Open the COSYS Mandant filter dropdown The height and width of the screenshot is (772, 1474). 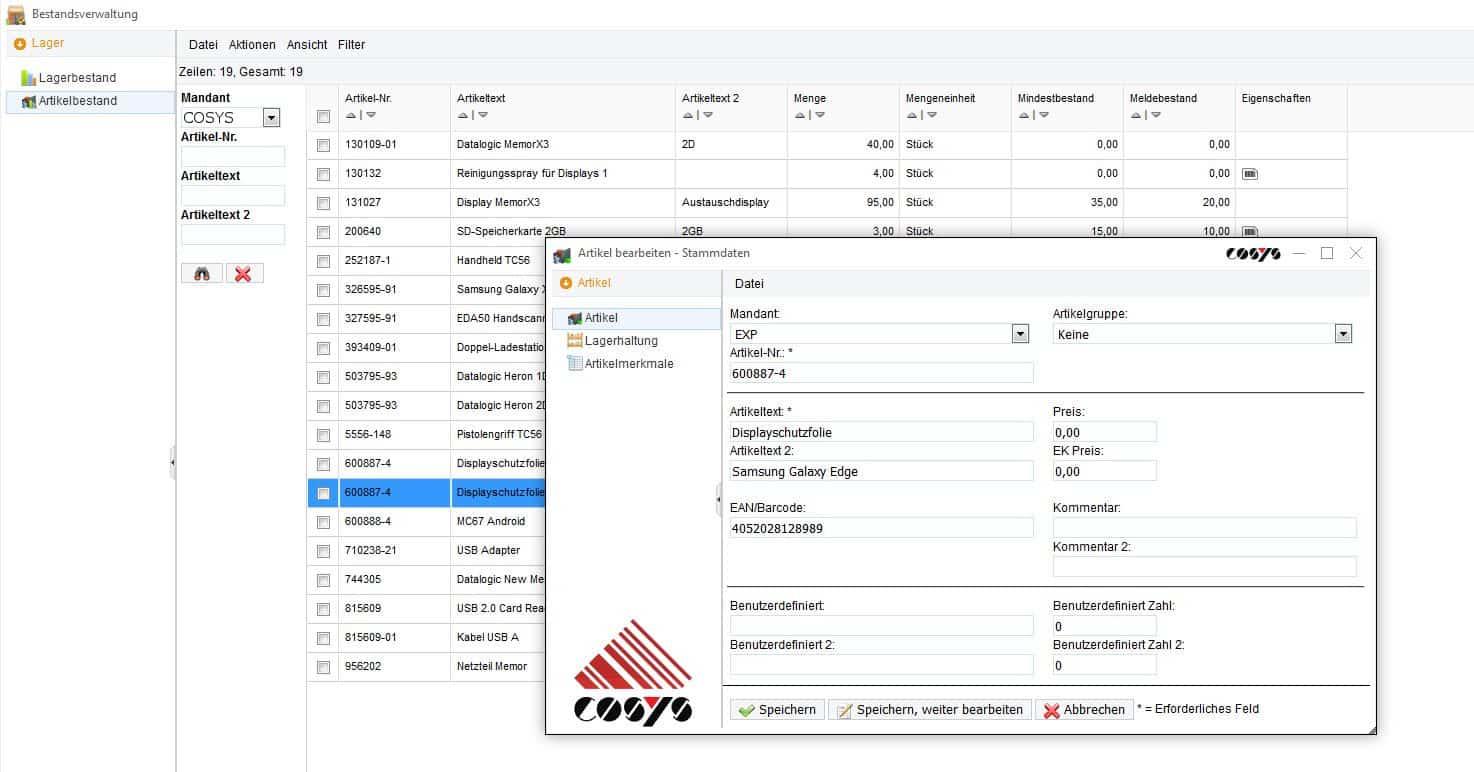point(271,118)
